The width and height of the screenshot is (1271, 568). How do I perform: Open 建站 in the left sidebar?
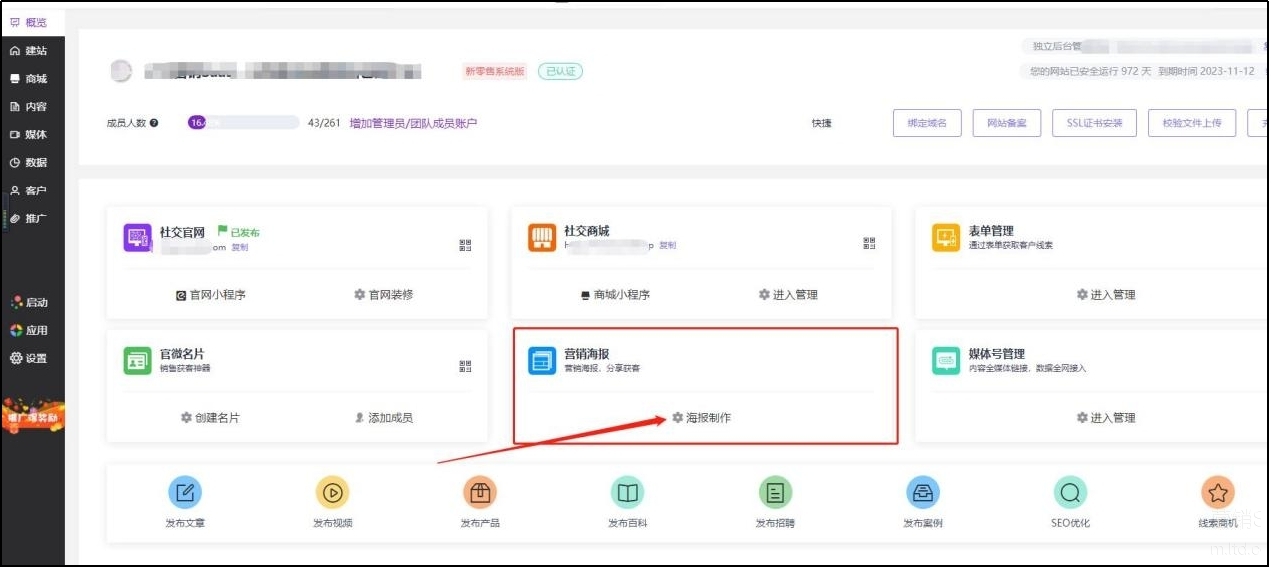coord(29,51)
